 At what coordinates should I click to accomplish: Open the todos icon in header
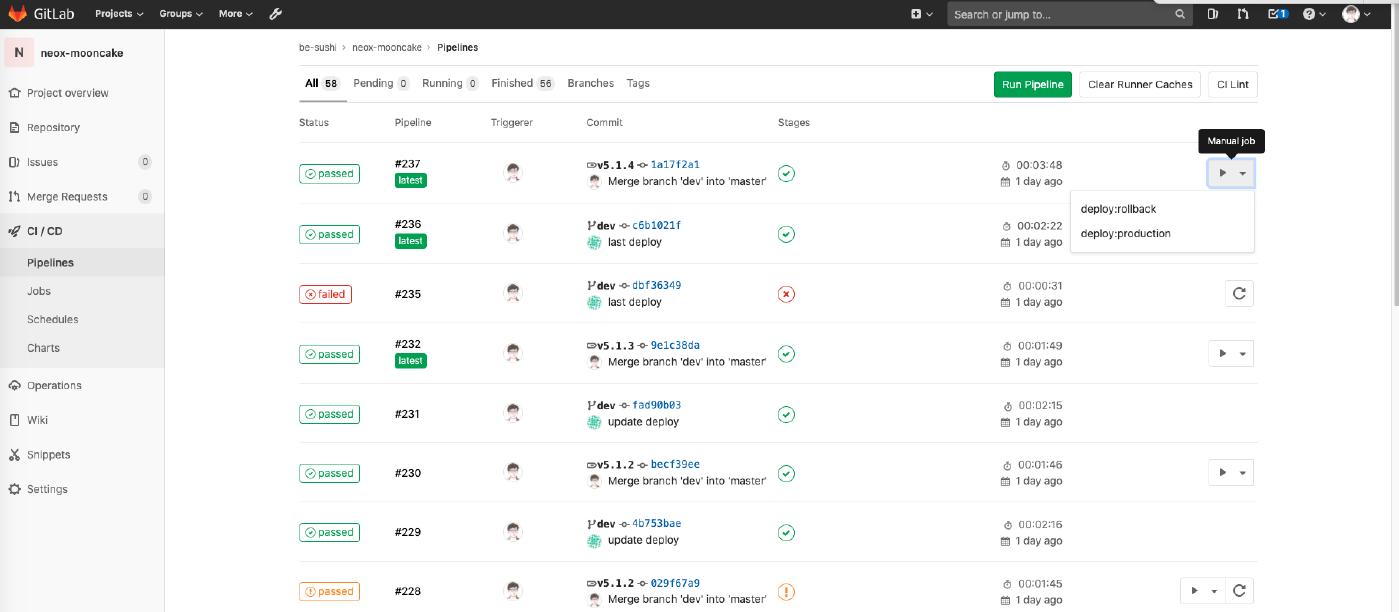click(x=1277, y=14)
